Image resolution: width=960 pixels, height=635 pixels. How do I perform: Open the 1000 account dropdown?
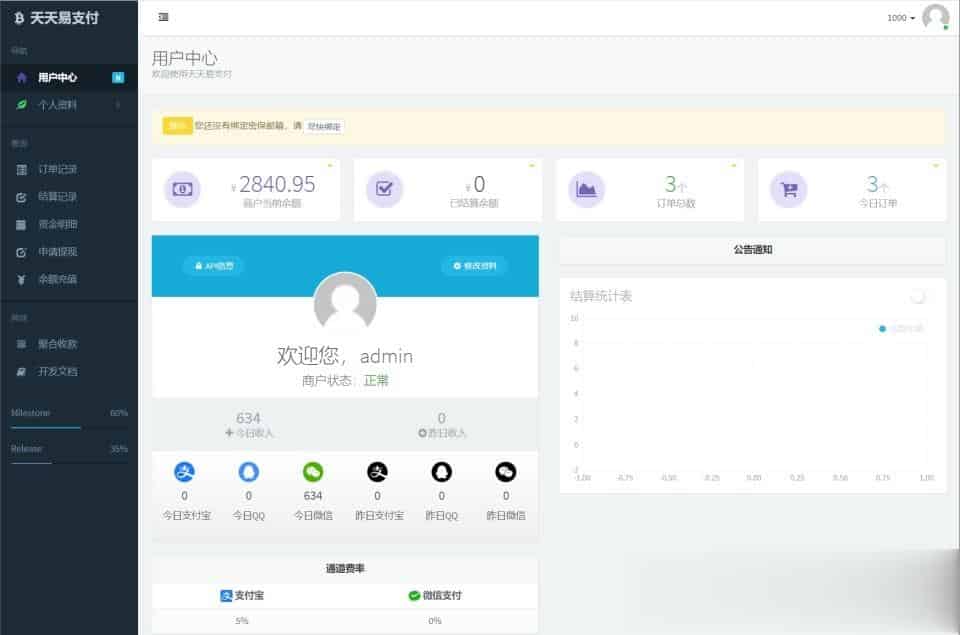(x=901, y=18)
